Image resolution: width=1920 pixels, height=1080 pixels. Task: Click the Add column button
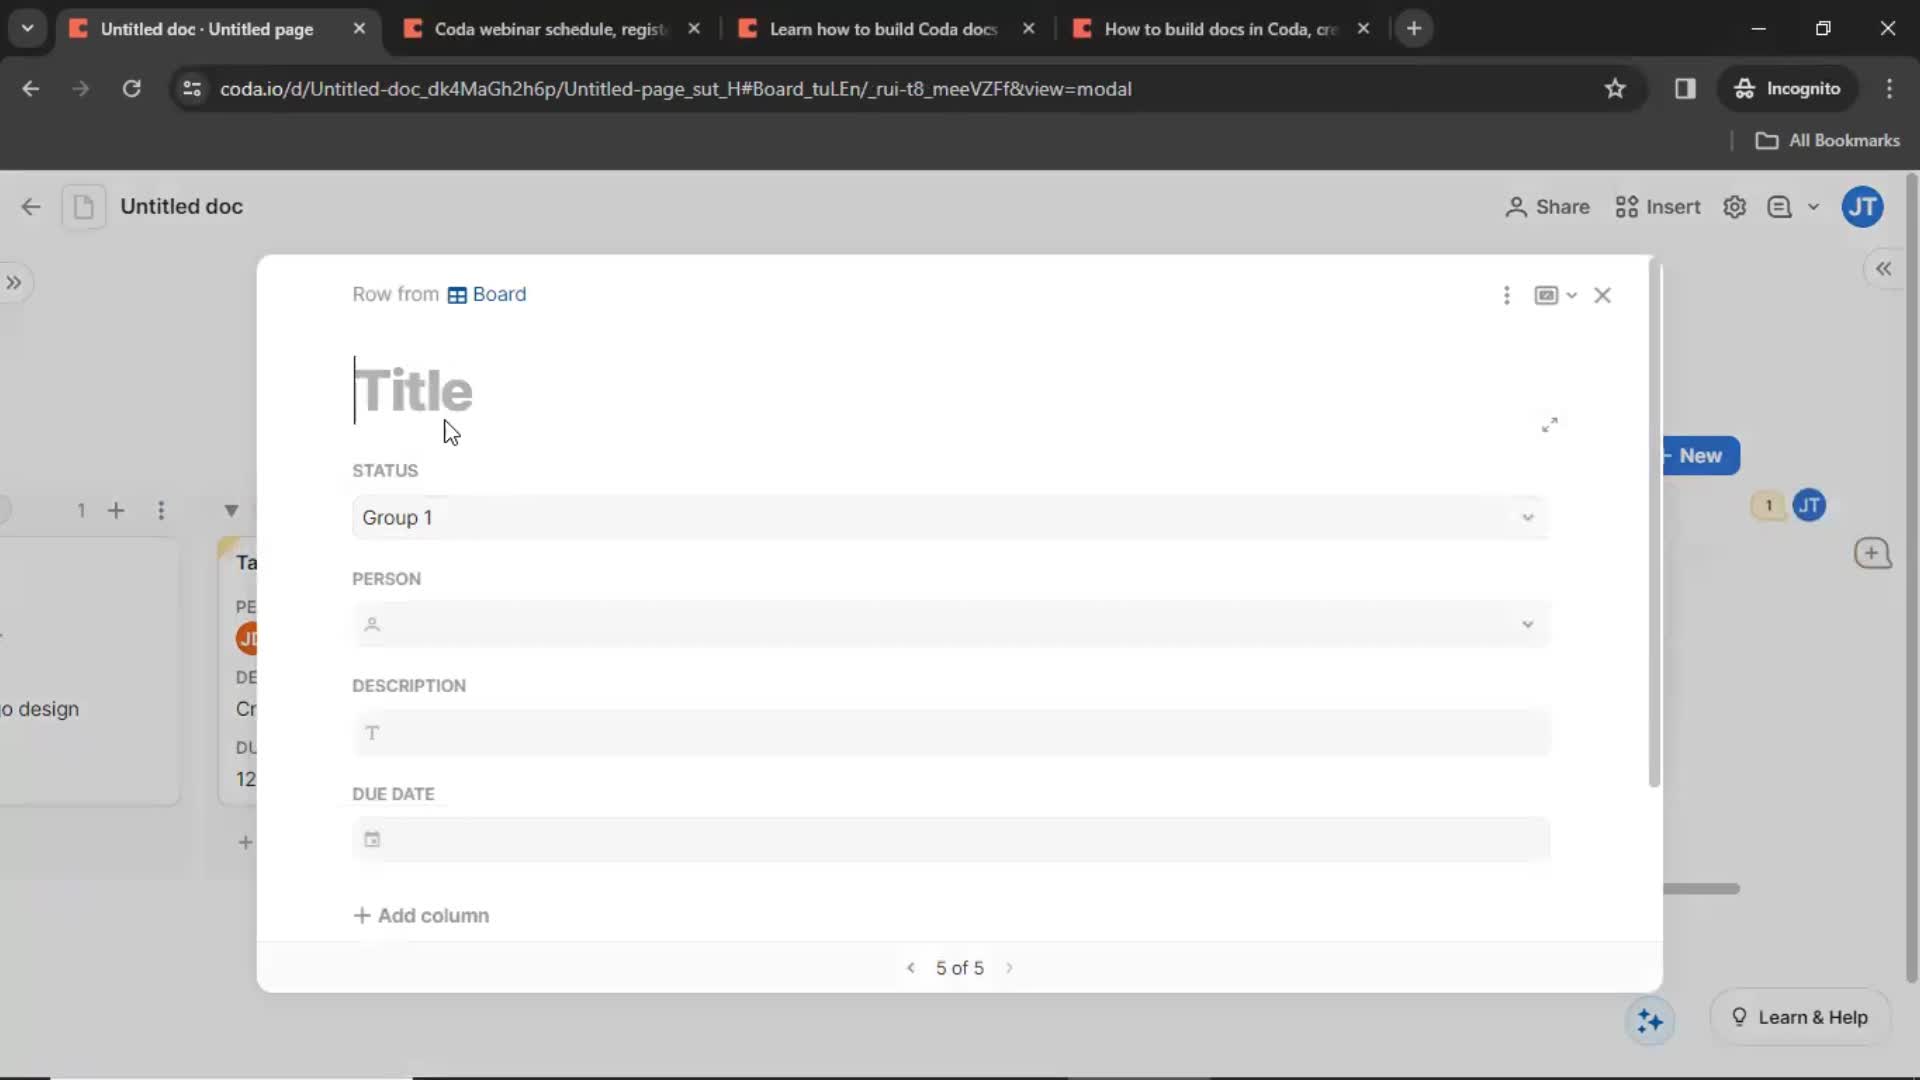click(x=421, y=915)
